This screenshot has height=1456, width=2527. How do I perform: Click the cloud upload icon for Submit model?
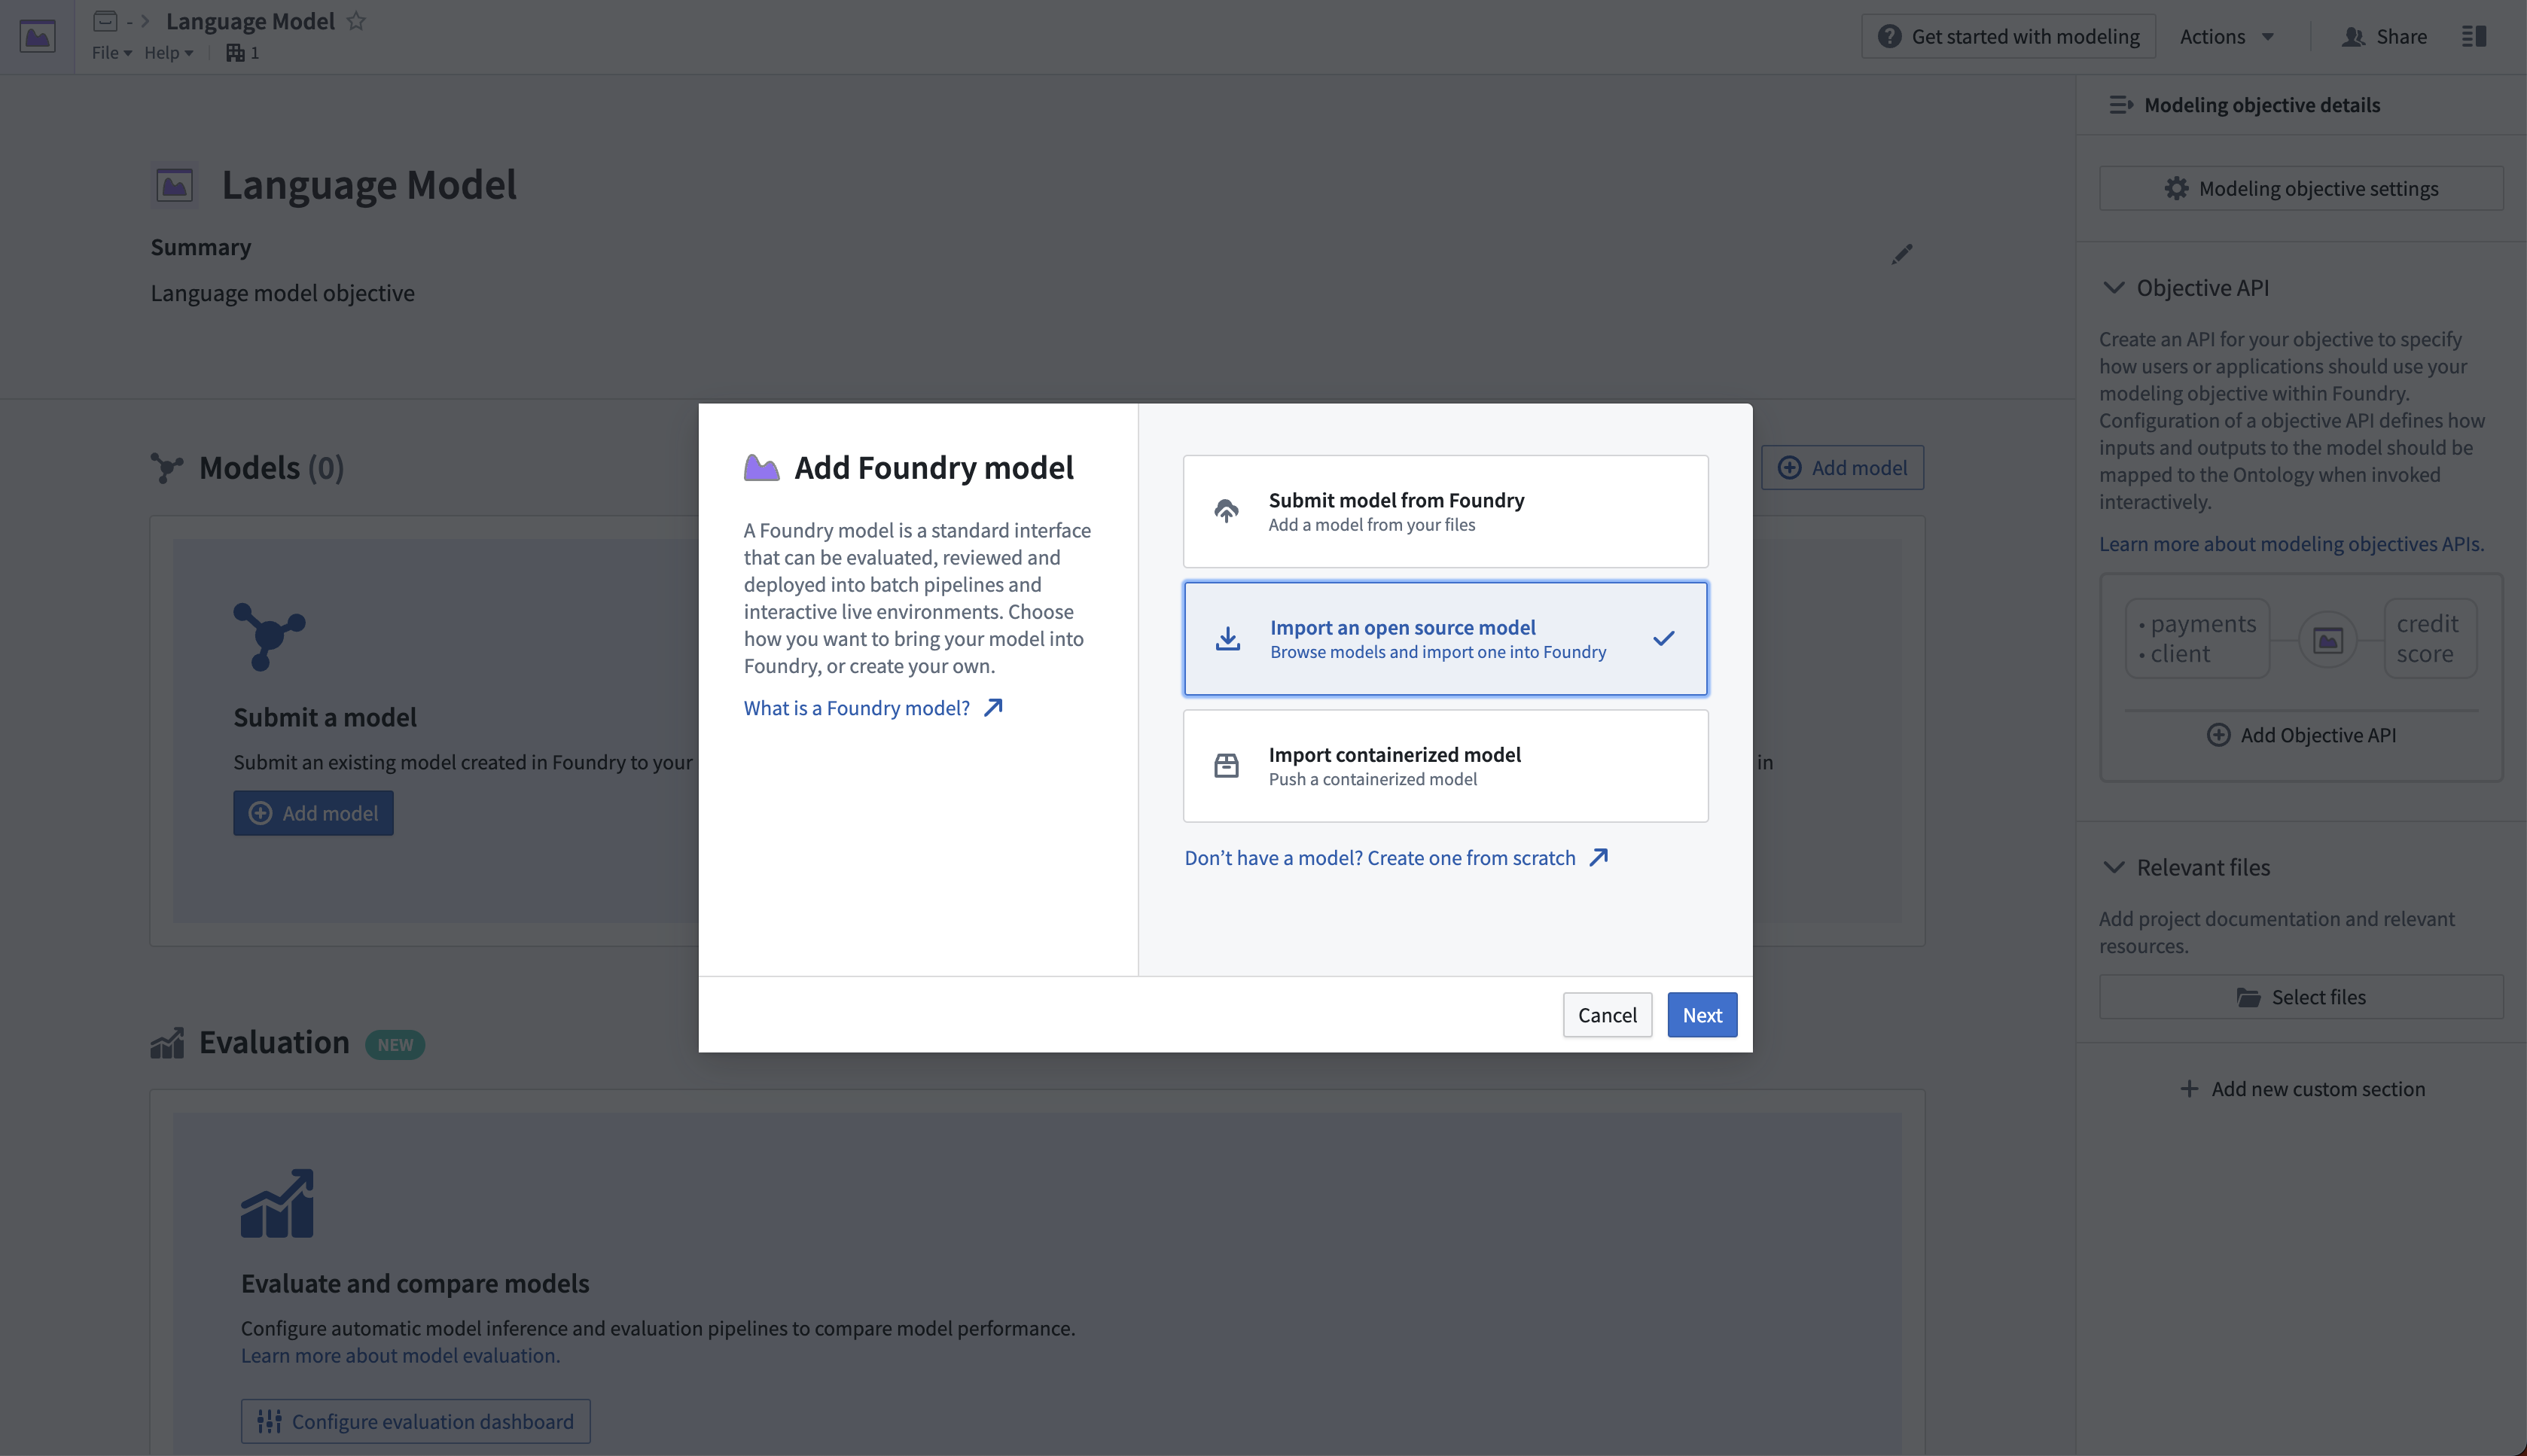coord(1226,511)
